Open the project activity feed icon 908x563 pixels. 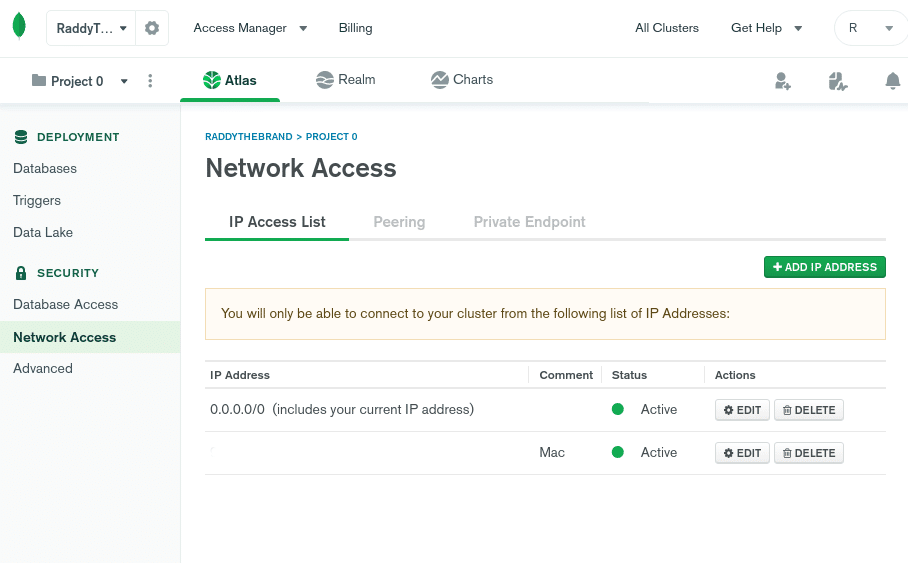point(837,81)
